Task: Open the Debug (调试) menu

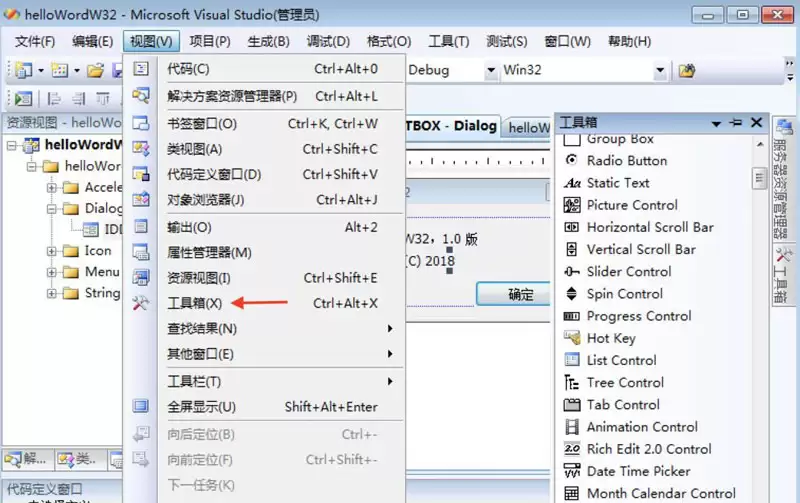Action: (328, 41)
